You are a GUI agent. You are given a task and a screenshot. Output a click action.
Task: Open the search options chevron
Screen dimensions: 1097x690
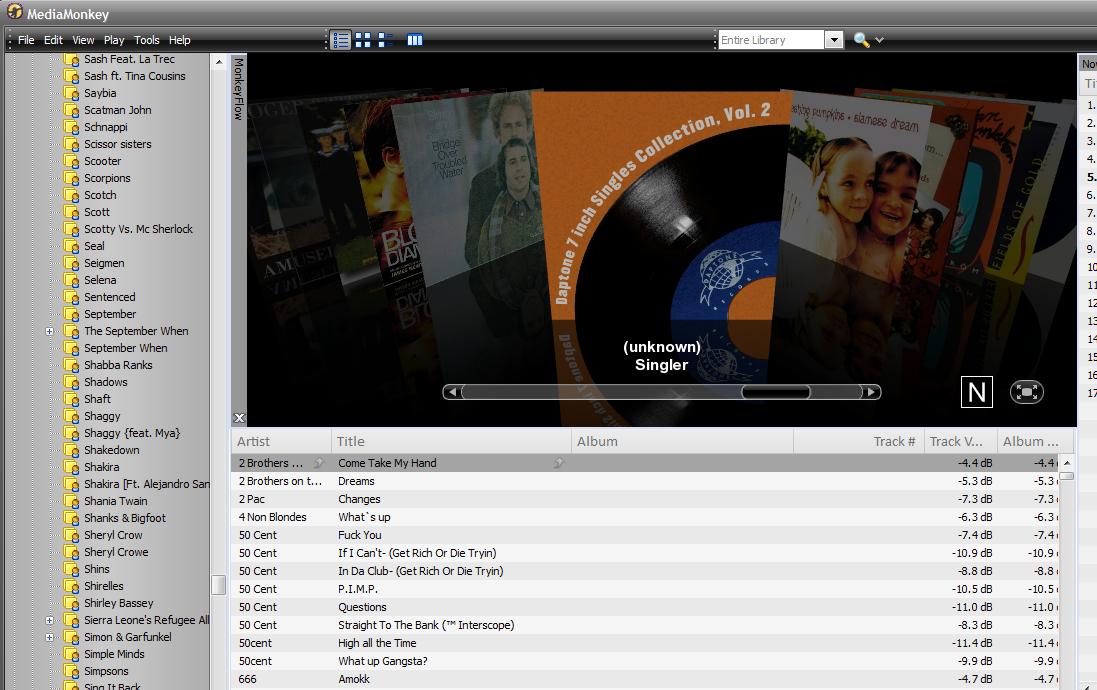879,40
